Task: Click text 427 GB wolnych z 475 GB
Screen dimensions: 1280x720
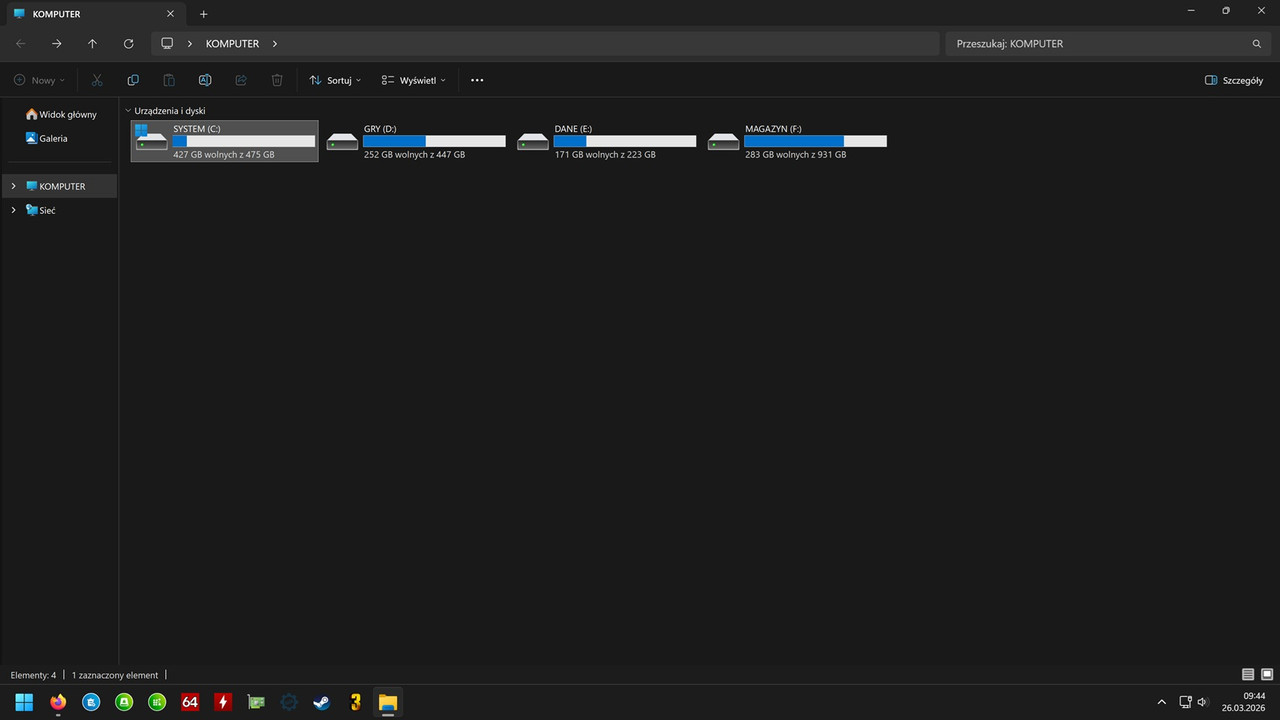Action: (x=223, y=155)
